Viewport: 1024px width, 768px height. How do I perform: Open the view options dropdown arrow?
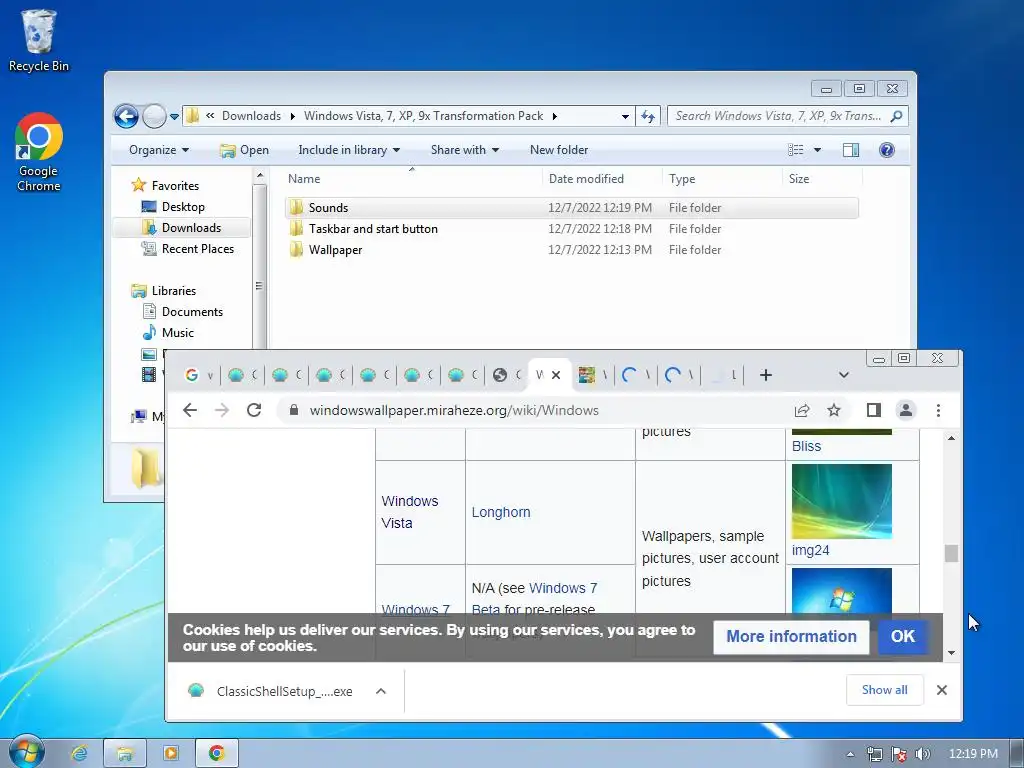[816, 150]
